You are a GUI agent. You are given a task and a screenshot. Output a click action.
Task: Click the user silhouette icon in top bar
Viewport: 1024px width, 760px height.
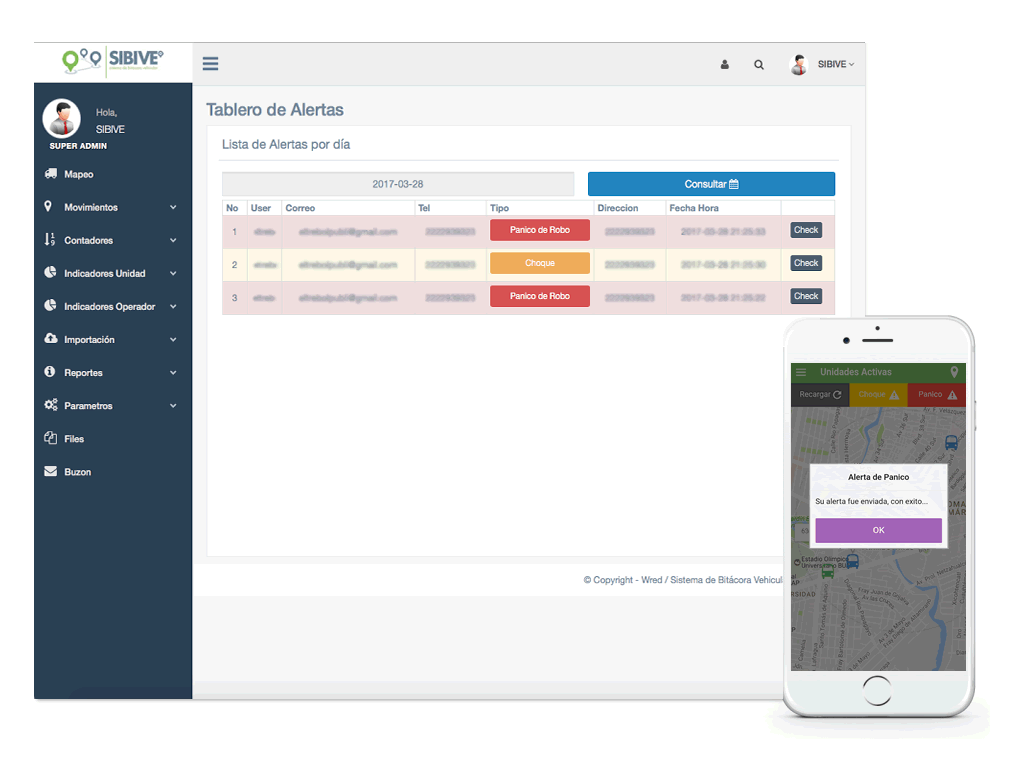click(724, 63)
